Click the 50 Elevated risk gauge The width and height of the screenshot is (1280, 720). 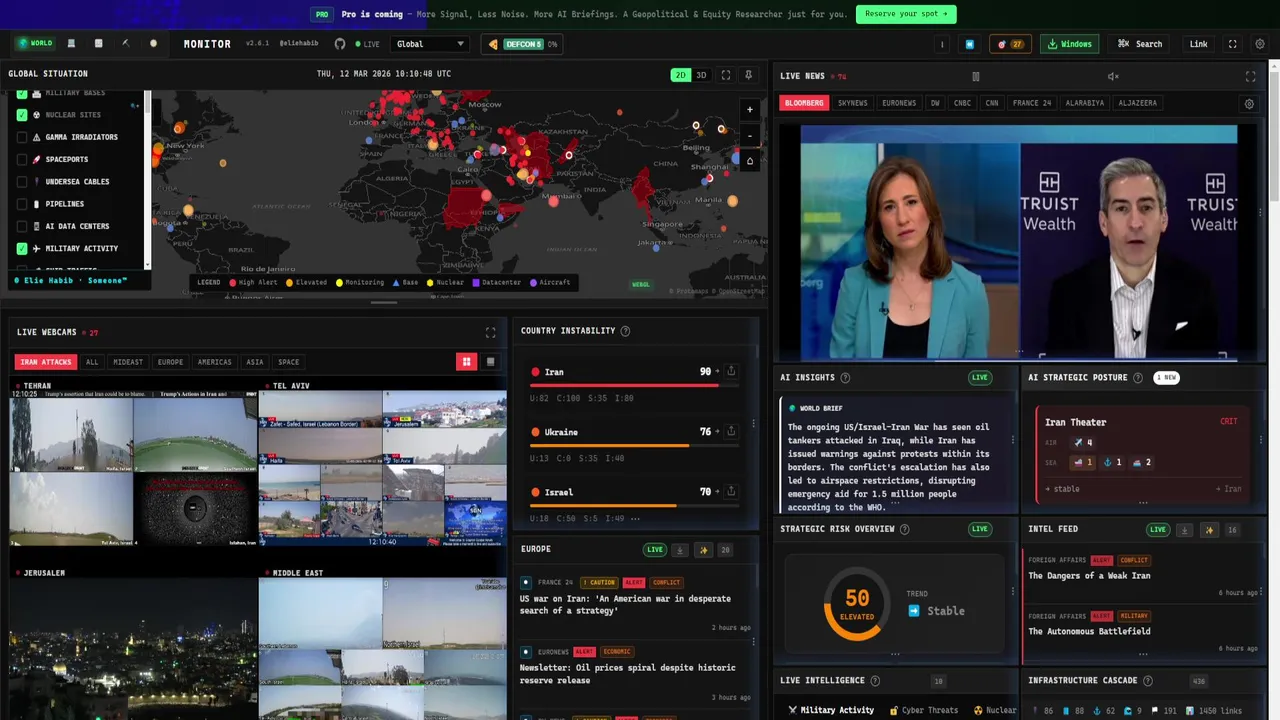pyautogui.click(x=857, y=604)
